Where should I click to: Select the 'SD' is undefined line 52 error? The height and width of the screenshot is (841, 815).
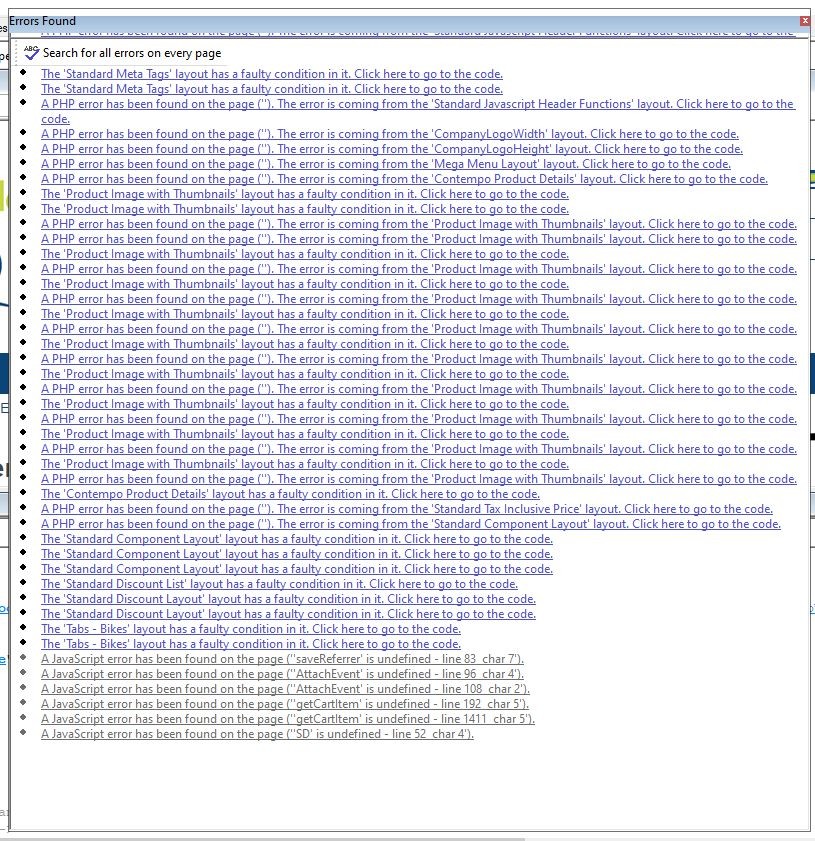(257, 734)
